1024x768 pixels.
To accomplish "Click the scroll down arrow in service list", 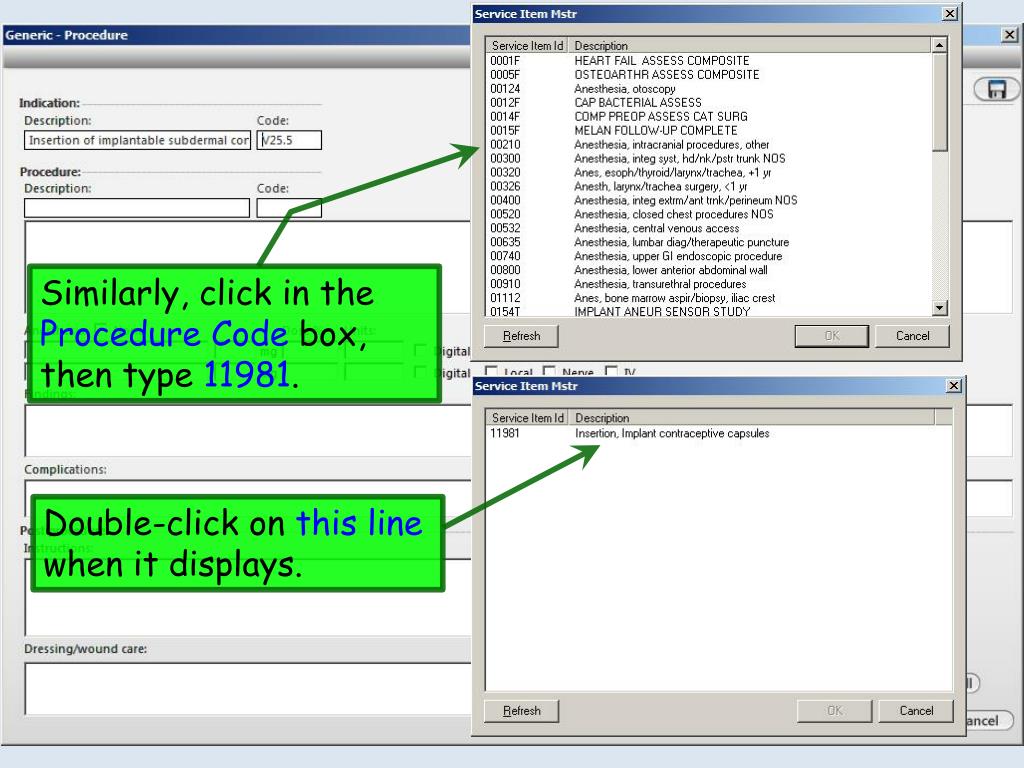I will (939, 308).
